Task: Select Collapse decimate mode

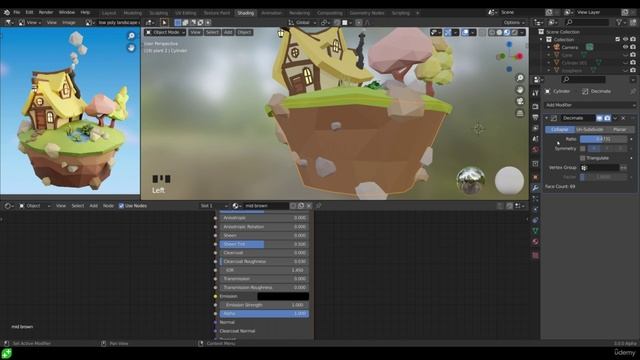Action: click(560, 129)
